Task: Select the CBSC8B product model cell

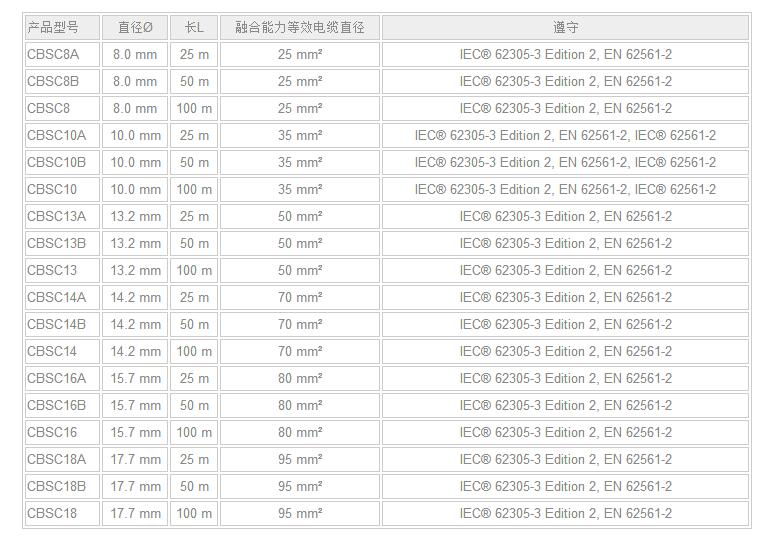Action: (53, 81)
